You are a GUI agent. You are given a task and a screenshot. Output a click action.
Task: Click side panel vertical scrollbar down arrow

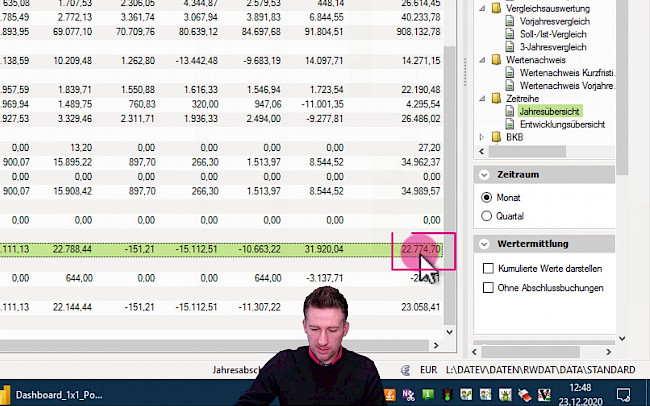tap(622, 338)
